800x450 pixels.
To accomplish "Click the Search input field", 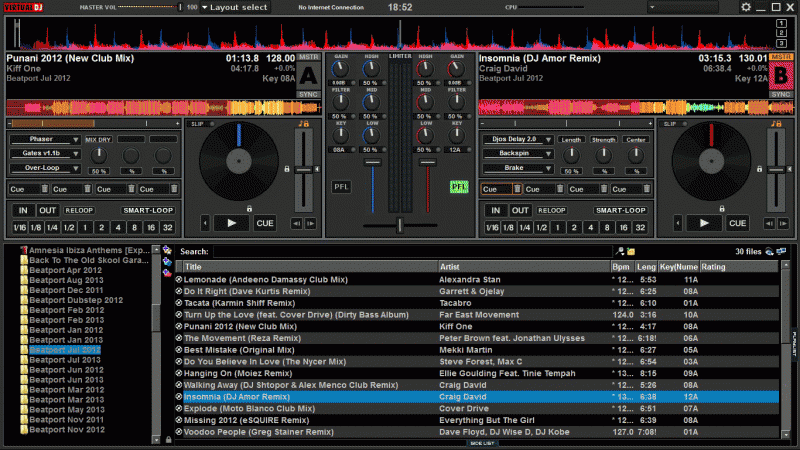I will coord(412,252).
